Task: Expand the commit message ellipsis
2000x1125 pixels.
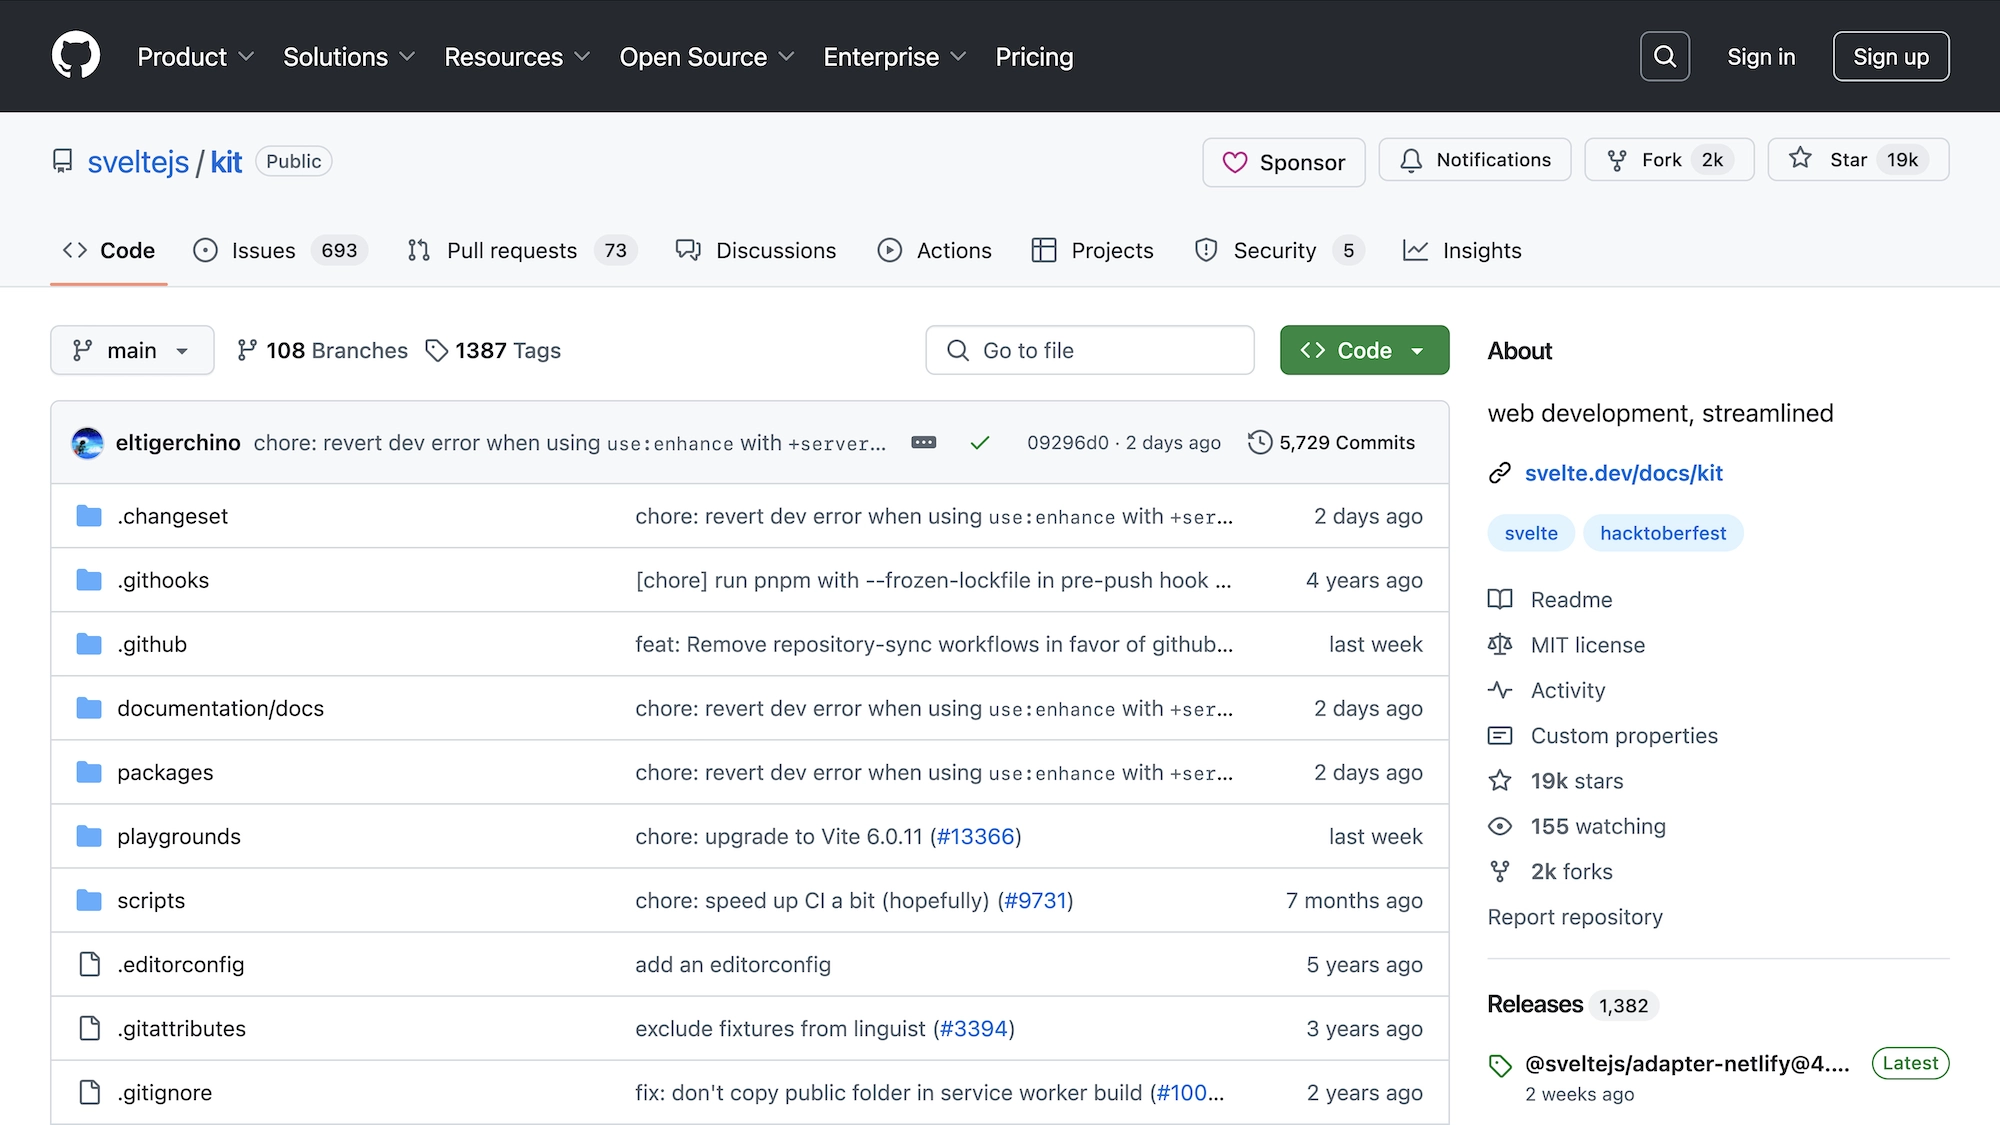Action: [x=924, y=442]
